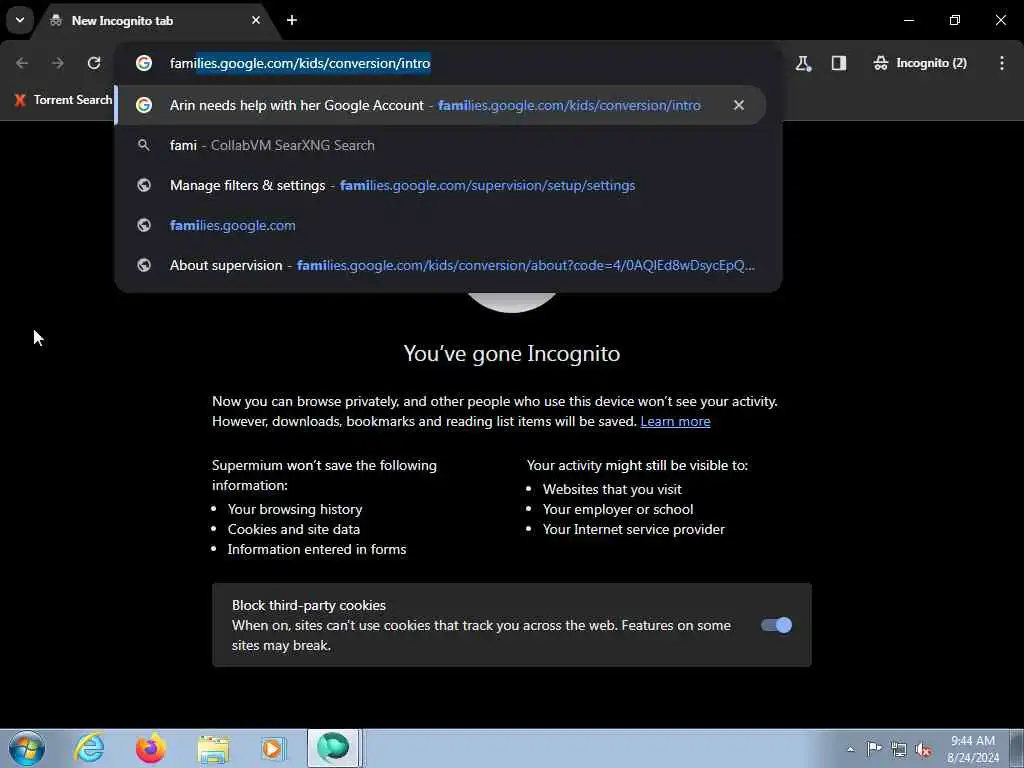
Task: Click the globe icon beside Manage filters suggestion
Action: [x=144, y=185]
